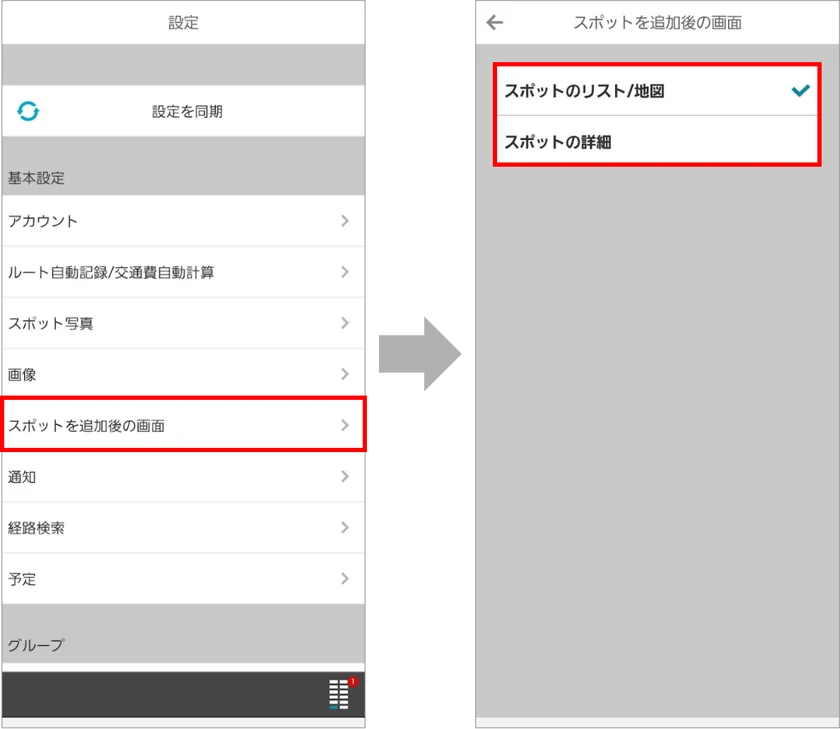Select the スポットの詳細 option
Image resolution: width=840 pixels, height=729 pixels.
pos(657,141)
